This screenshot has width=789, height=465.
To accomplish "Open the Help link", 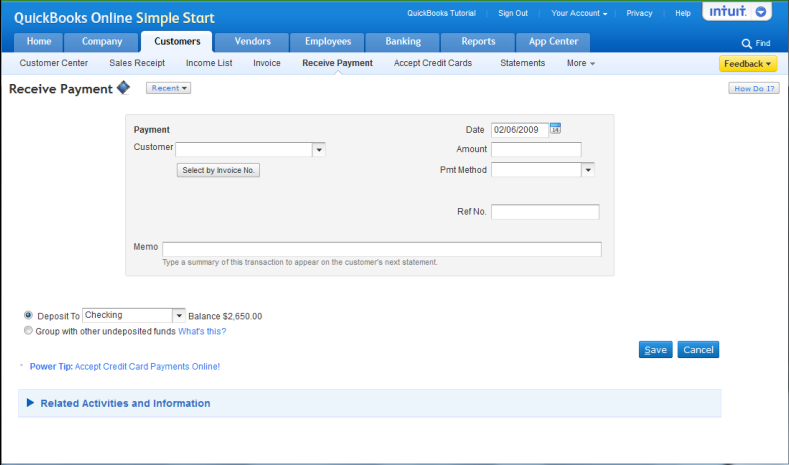I will pyautogui.click(x=683, y=13).
